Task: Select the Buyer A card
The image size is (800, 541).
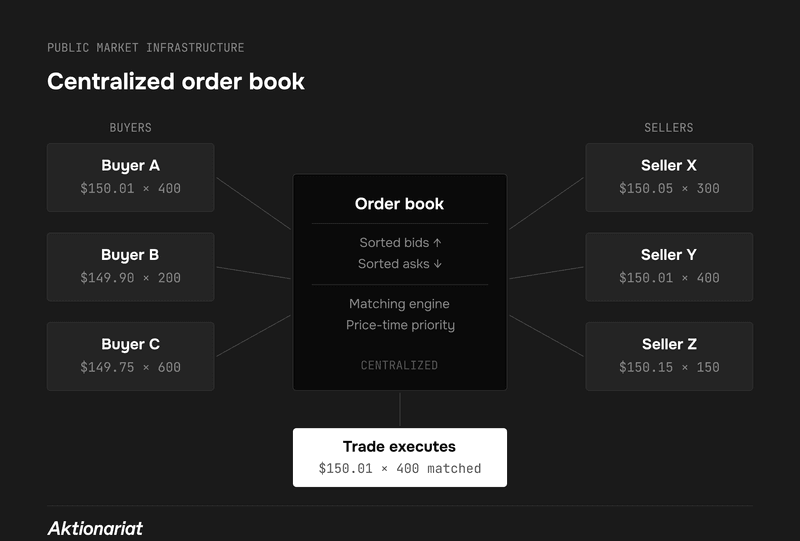Action: (130, 177)
